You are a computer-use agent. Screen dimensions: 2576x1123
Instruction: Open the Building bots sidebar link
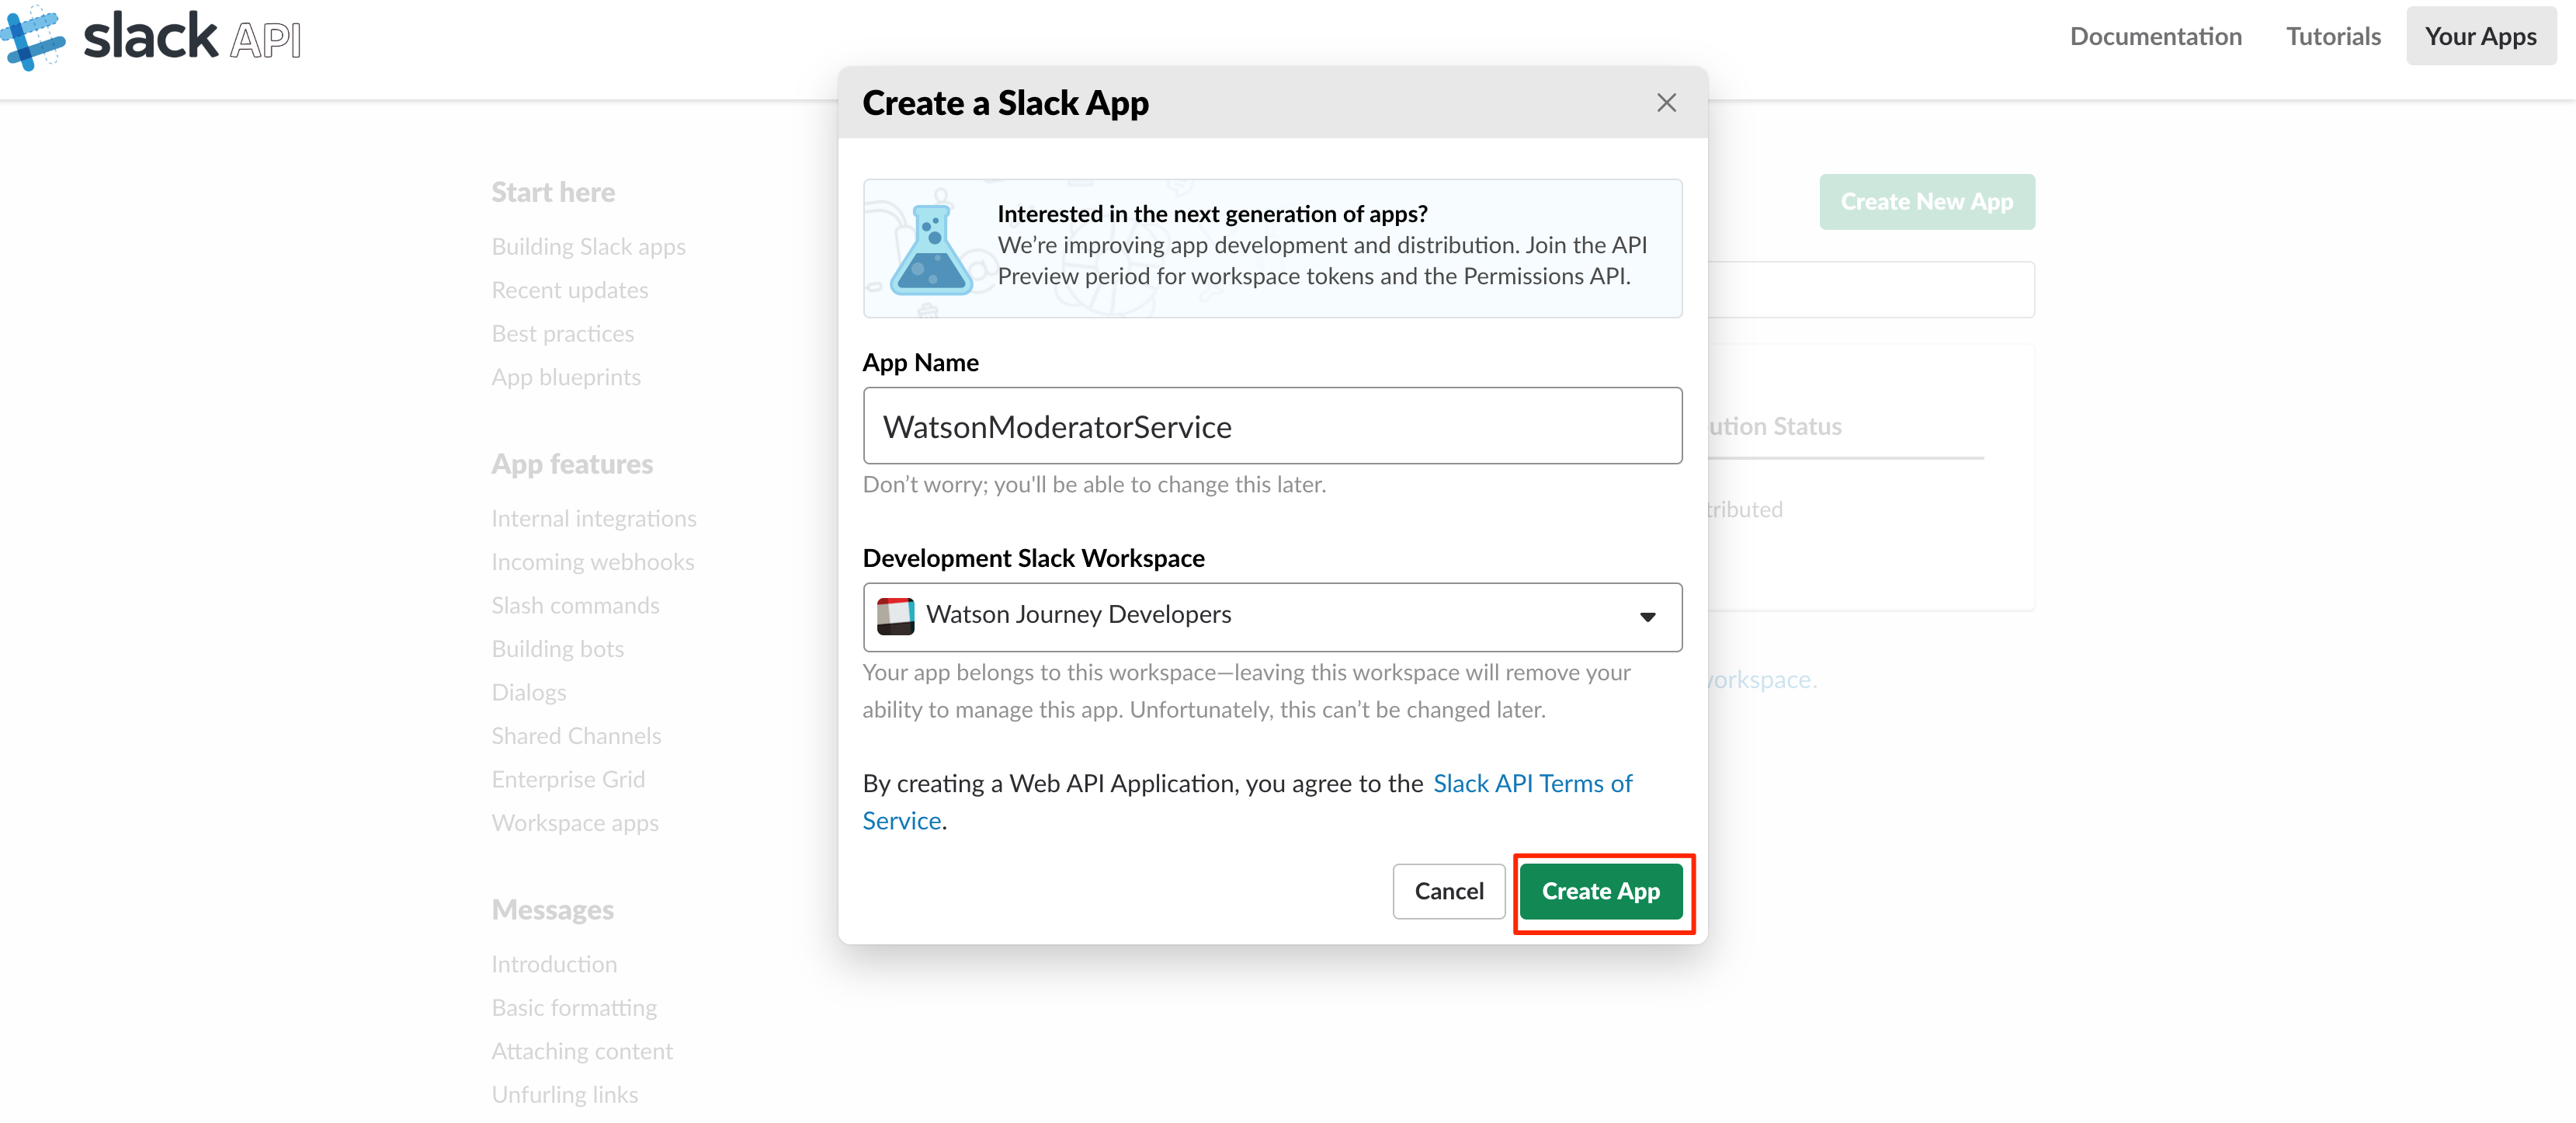[x=557, y=650]
